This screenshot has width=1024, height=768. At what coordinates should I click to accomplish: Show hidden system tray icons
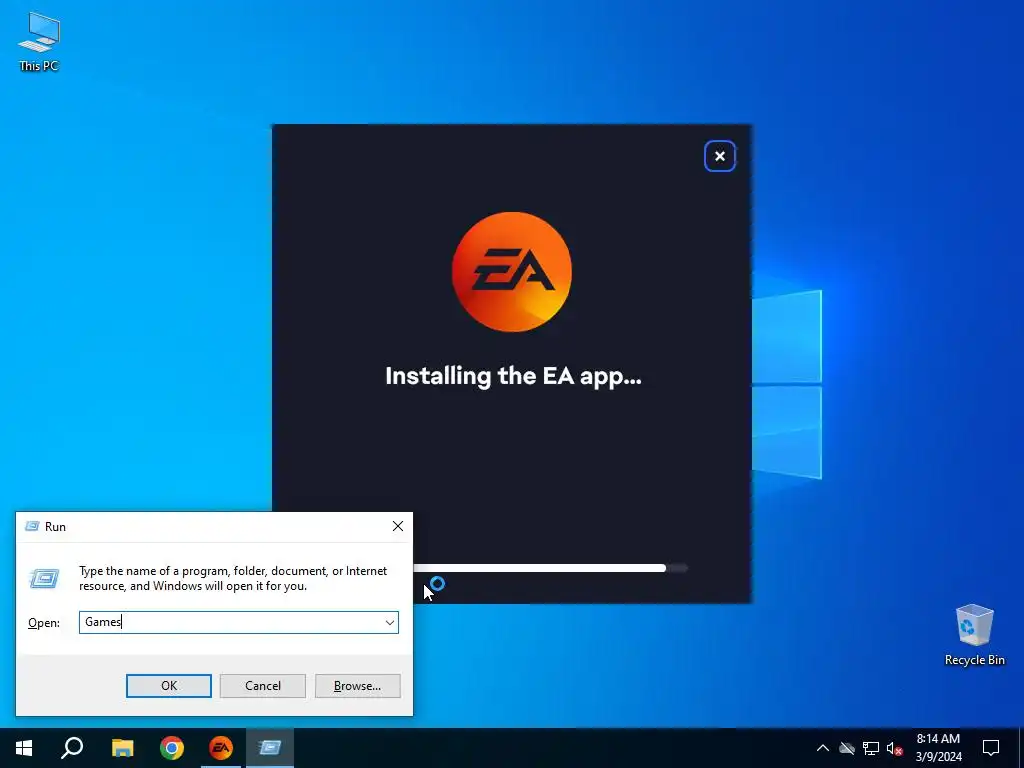(x=823, y=748)
